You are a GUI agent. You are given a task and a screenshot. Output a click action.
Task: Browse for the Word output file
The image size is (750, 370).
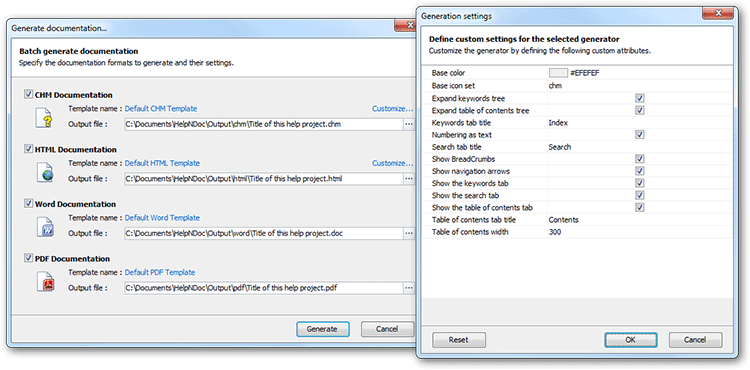pyautogui.click(x=408, y=233)
